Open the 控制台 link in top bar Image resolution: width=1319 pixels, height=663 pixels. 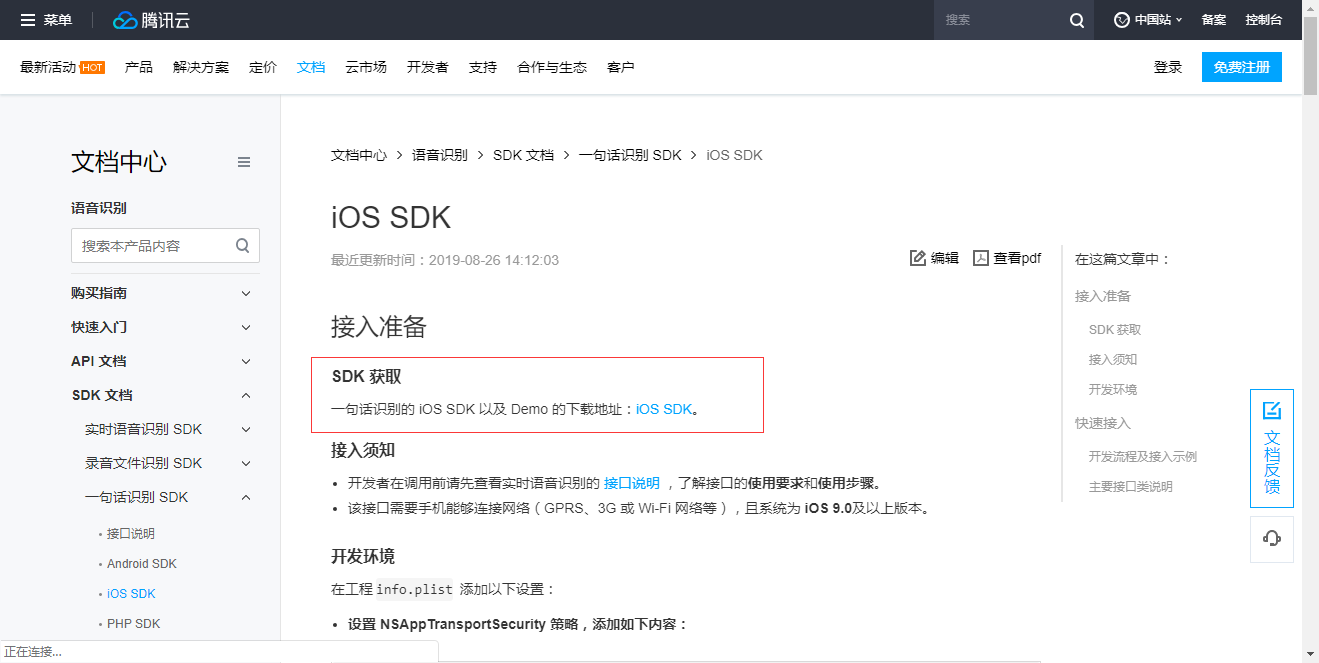coord(1264,20)
